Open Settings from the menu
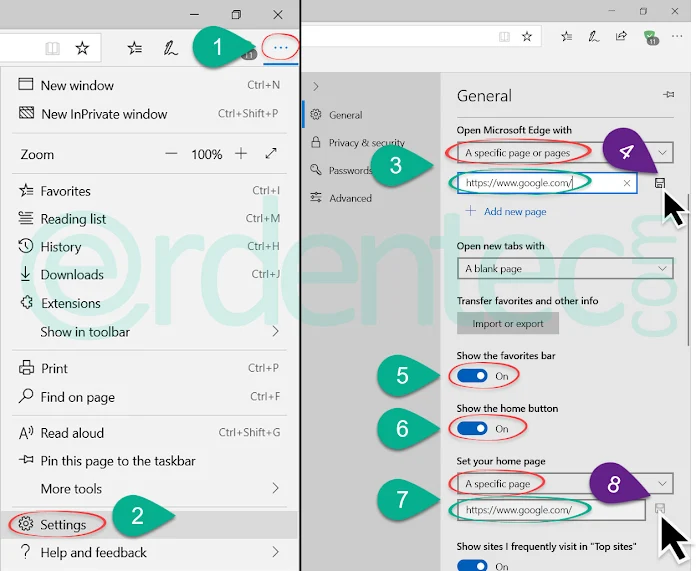Viewport: 696px width, 571px height. click(149, 524)
